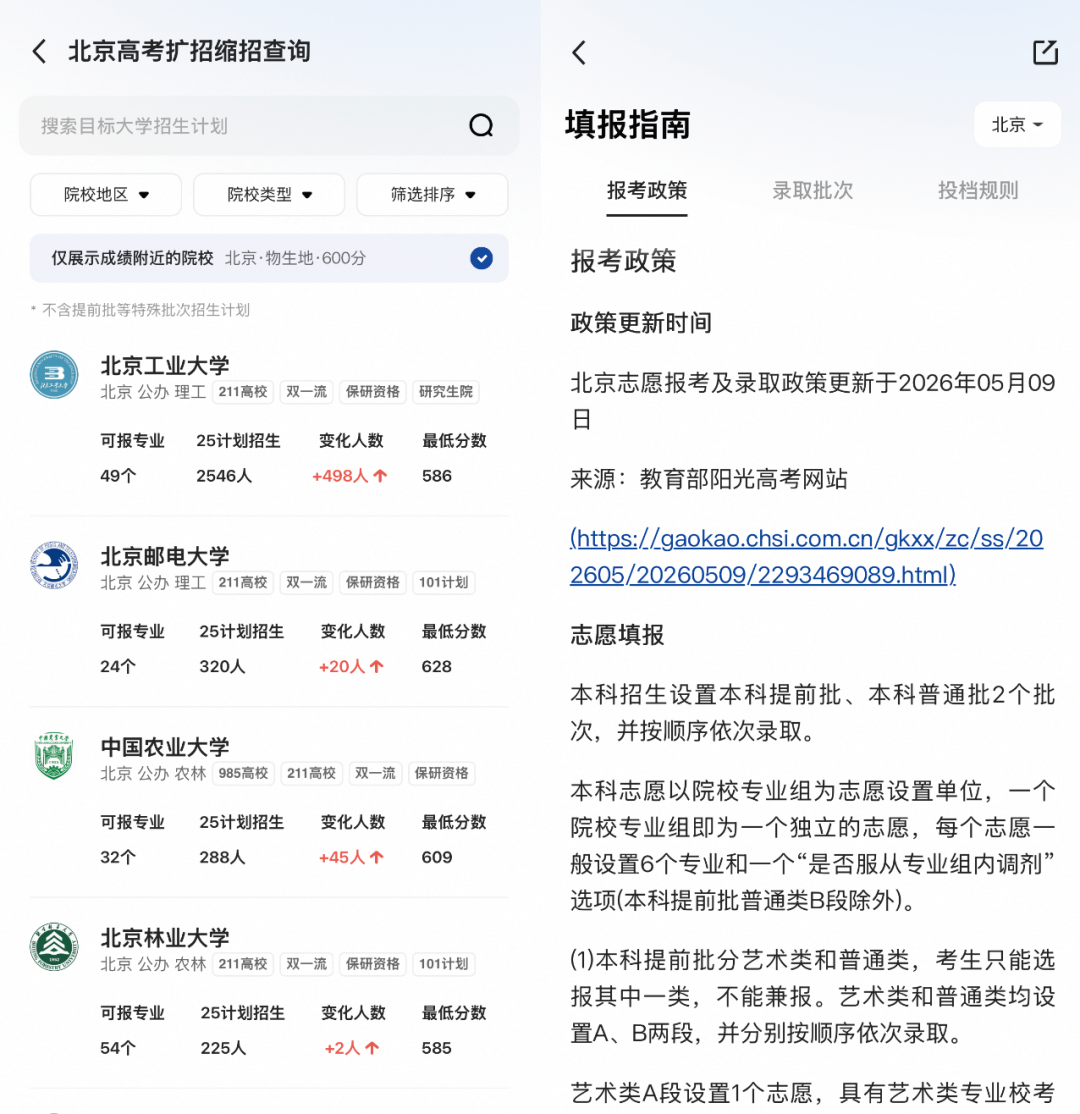1080x1114 pixels.
Task: Open the gaokao.chsi.com.cn policy link
Action: [806, 556]
